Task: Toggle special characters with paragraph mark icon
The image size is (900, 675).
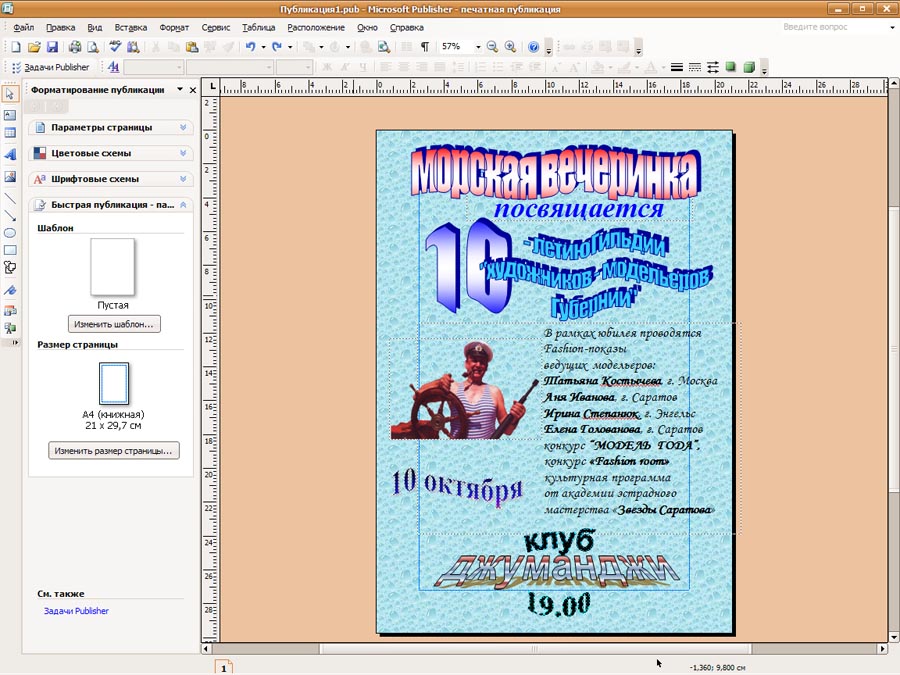Action: (x=425, y=47)
